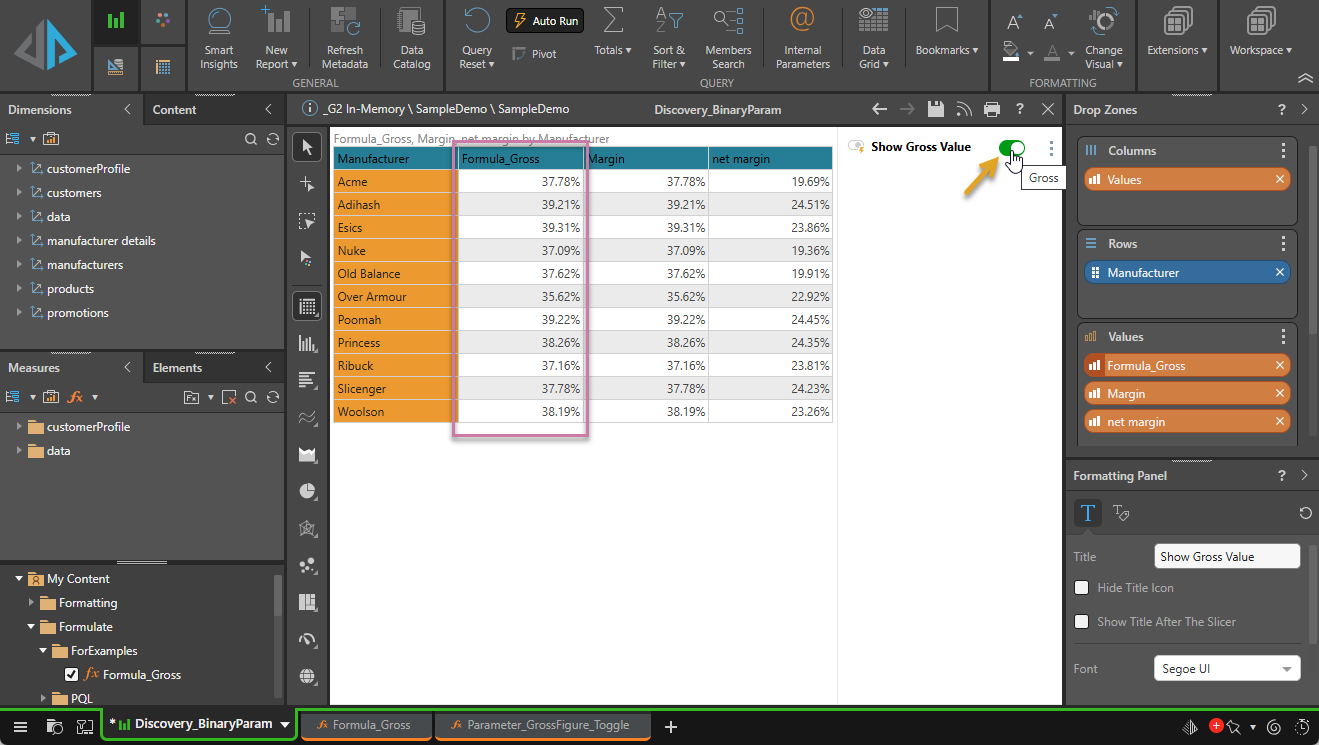Screen dimensions: 1319x745
Task: Switch to the Formula_Gross bottom tab
Action: [367, 726]
